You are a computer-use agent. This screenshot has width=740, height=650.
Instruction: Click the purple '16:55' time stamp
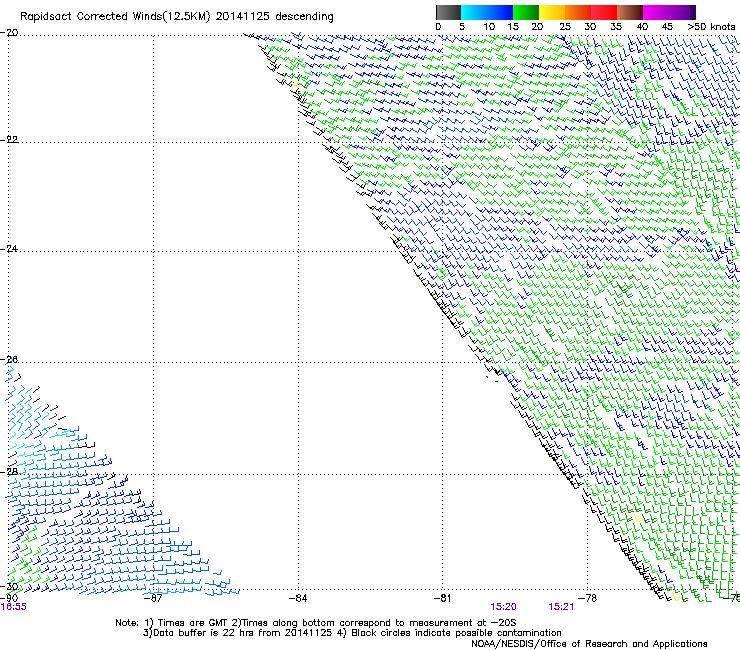pyautogui.click(x=14, y=607)
